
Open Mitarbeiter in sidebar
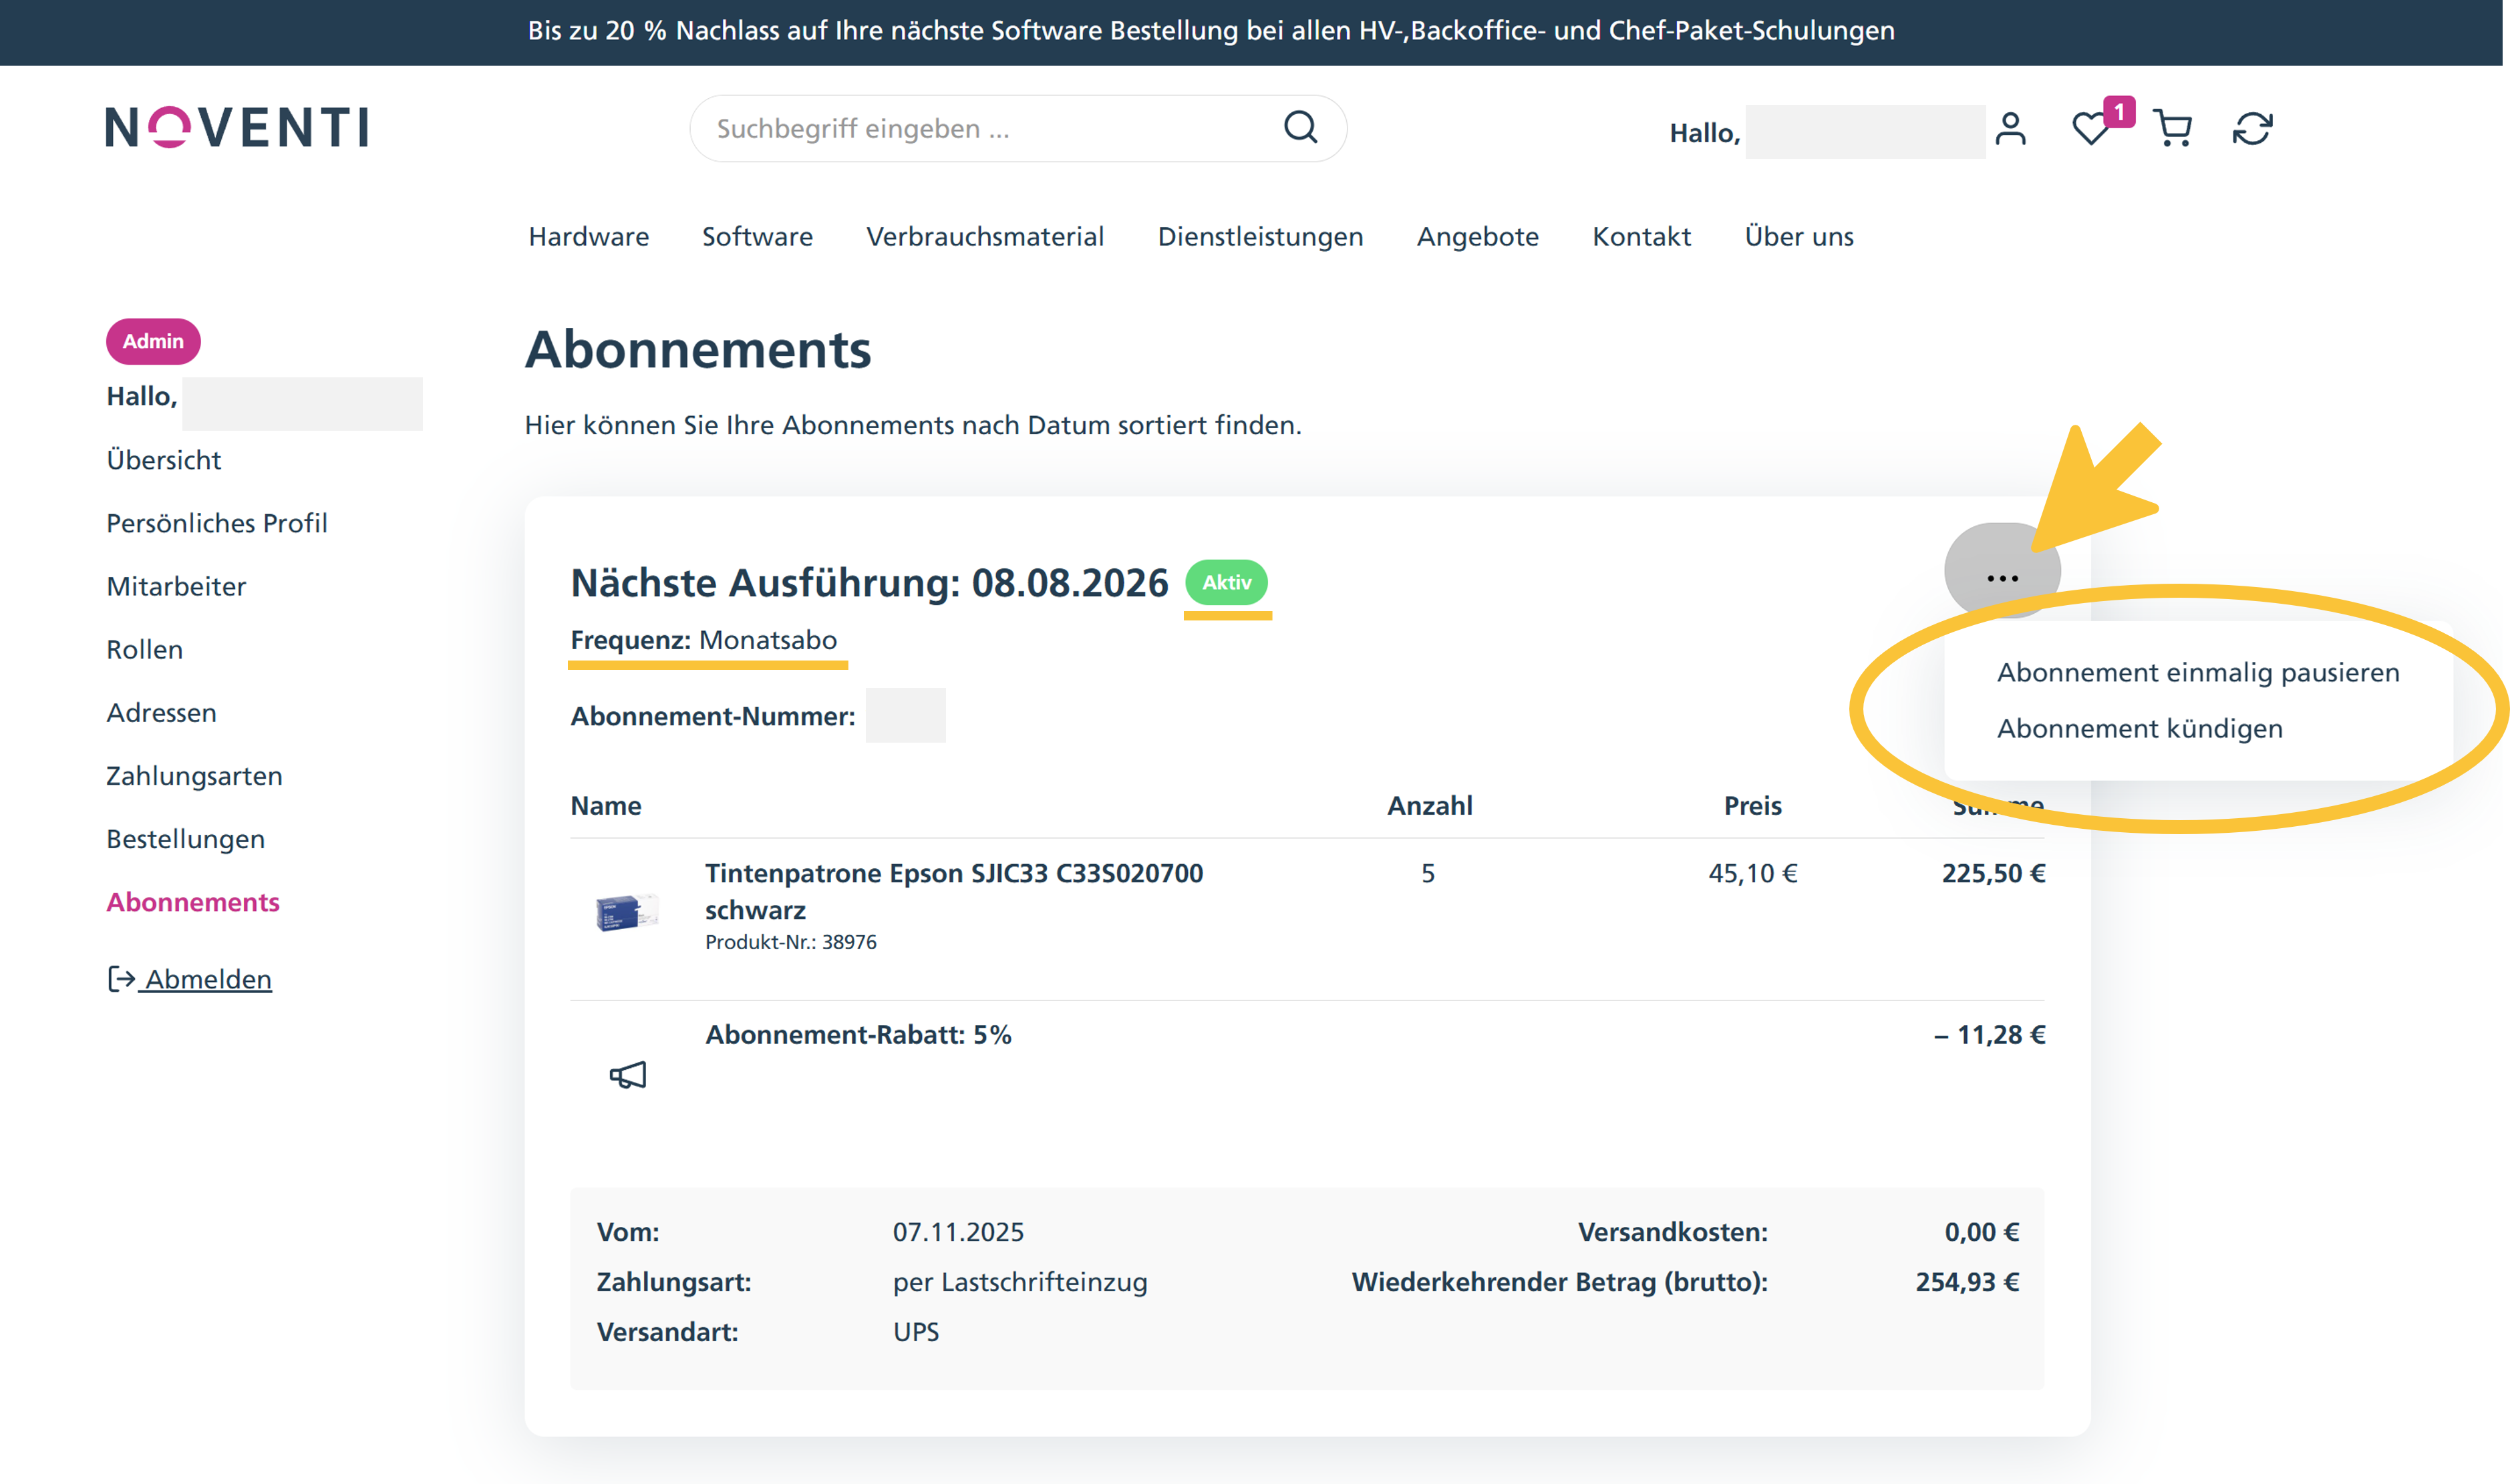click(x=176, y=586)
